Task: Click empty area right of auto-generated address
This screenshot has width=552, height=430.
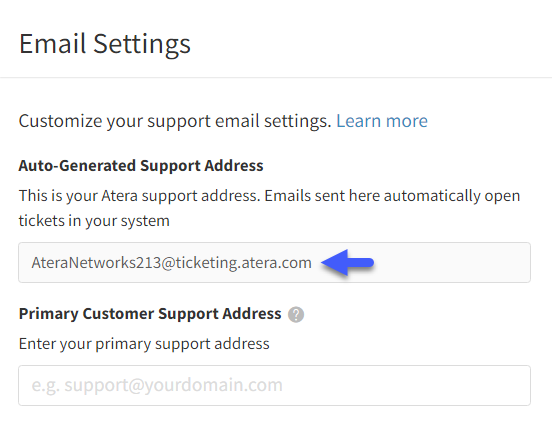Action: pos(452,262)
